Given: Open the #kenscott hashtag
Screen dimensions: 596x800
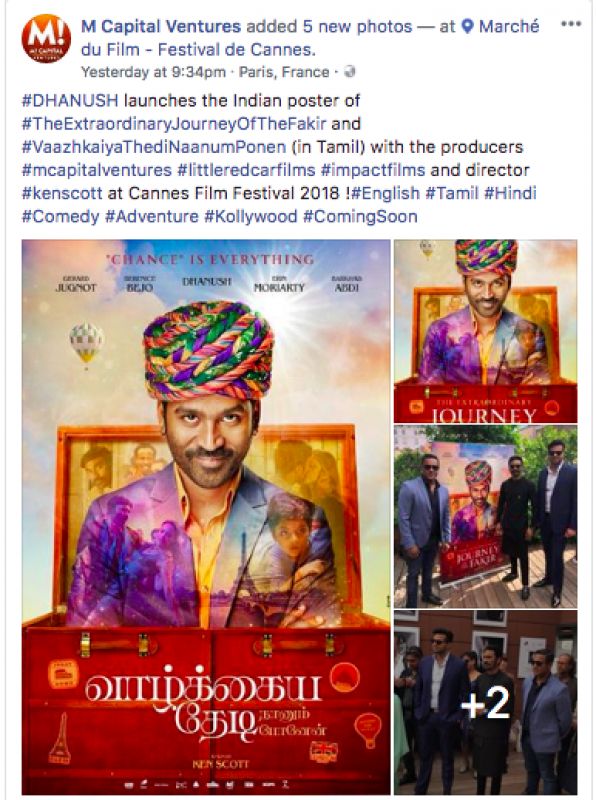Looking at the screenshot, I should (x=62, y=193).
